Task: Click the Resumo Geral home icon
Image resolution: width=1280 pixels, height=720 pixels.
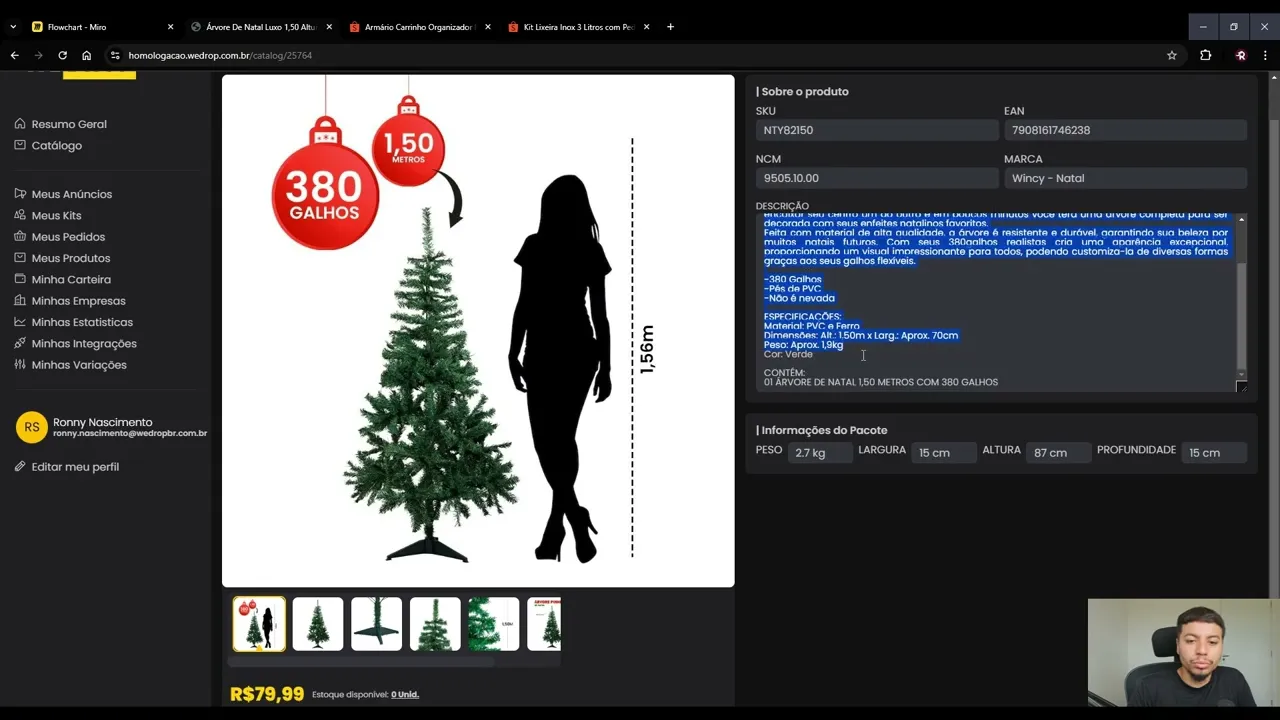Action: tap(20, 124)
